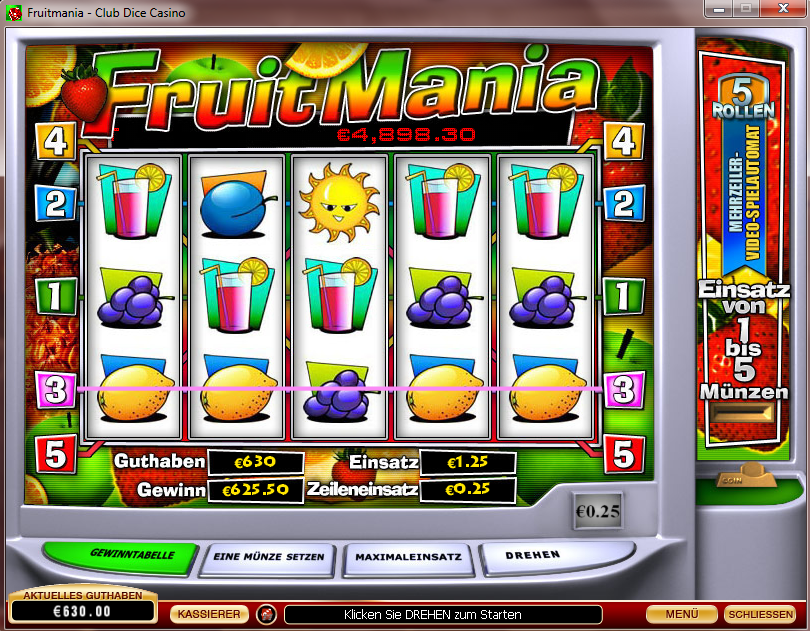Viewport: 810px width, 631px height.
Task: Place the Maximaleinsatz bet
Action: (409, 558)
